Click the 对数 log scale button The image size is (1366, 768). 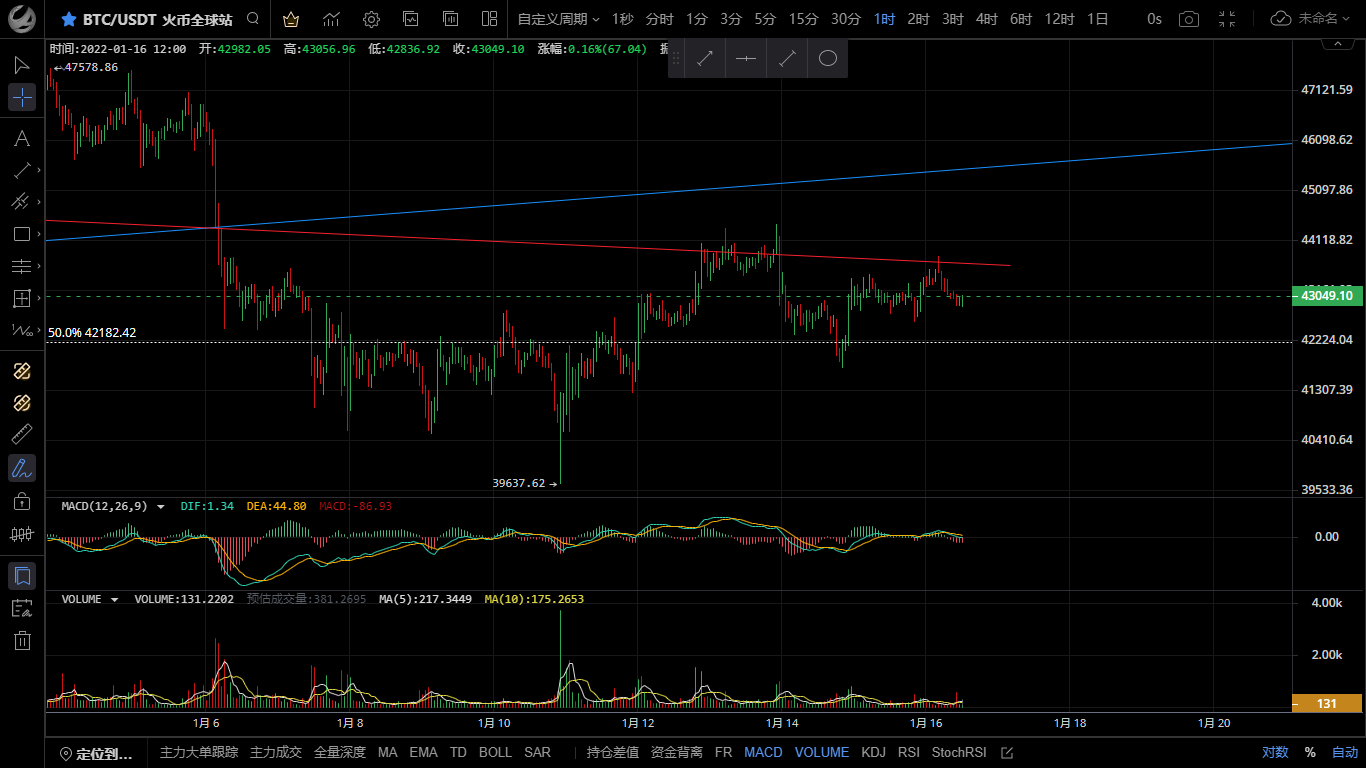[x=1275, y=752]
